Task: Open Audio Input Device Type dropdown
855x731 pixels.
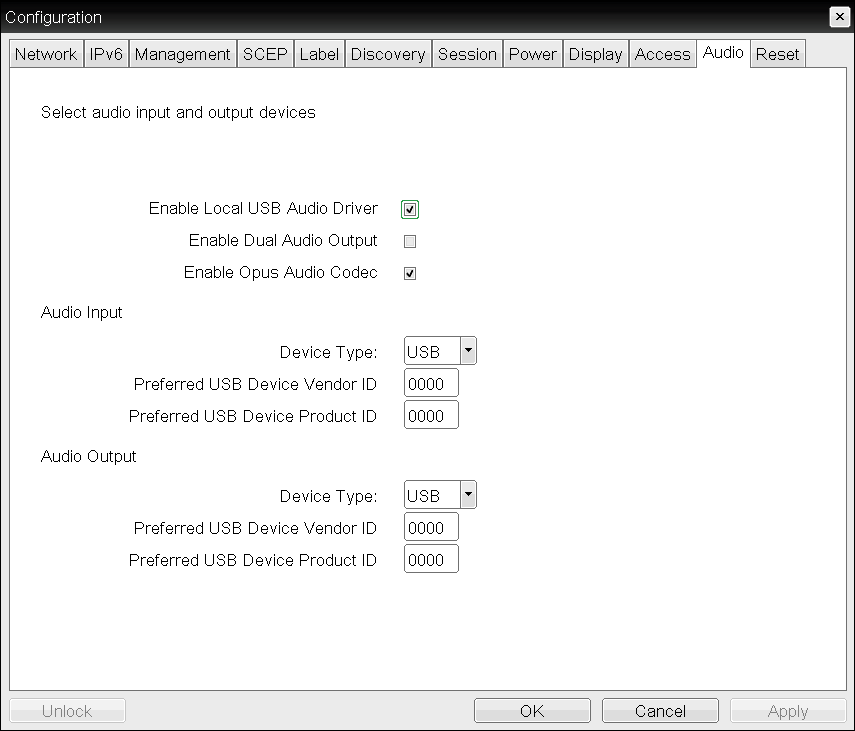Action: pos(440,351)
